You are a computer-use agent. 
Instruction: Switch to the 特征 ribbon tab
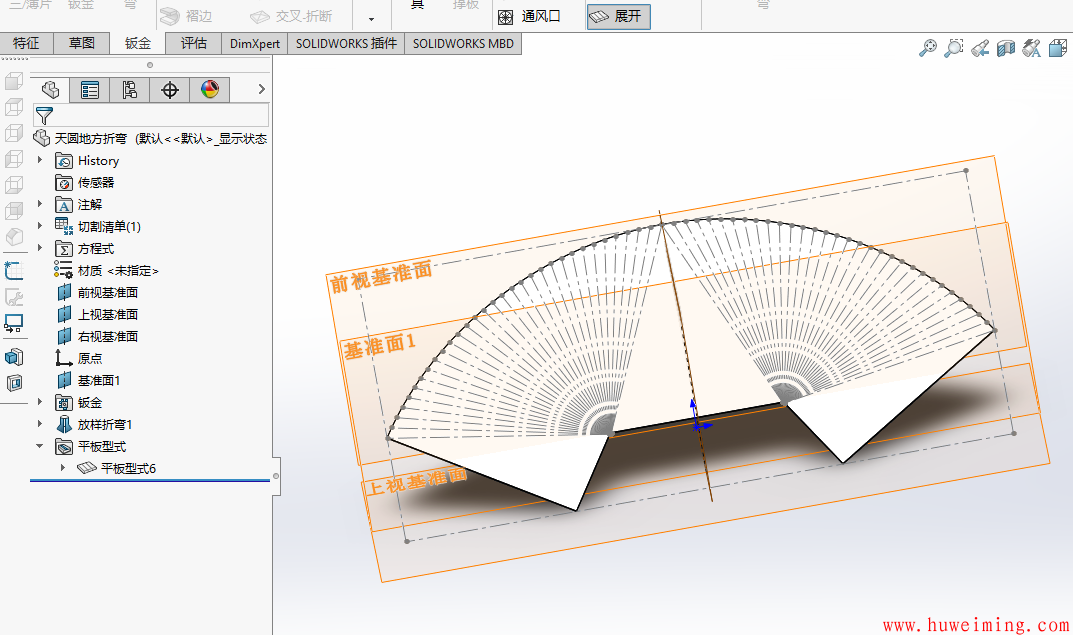pos(26,43)
